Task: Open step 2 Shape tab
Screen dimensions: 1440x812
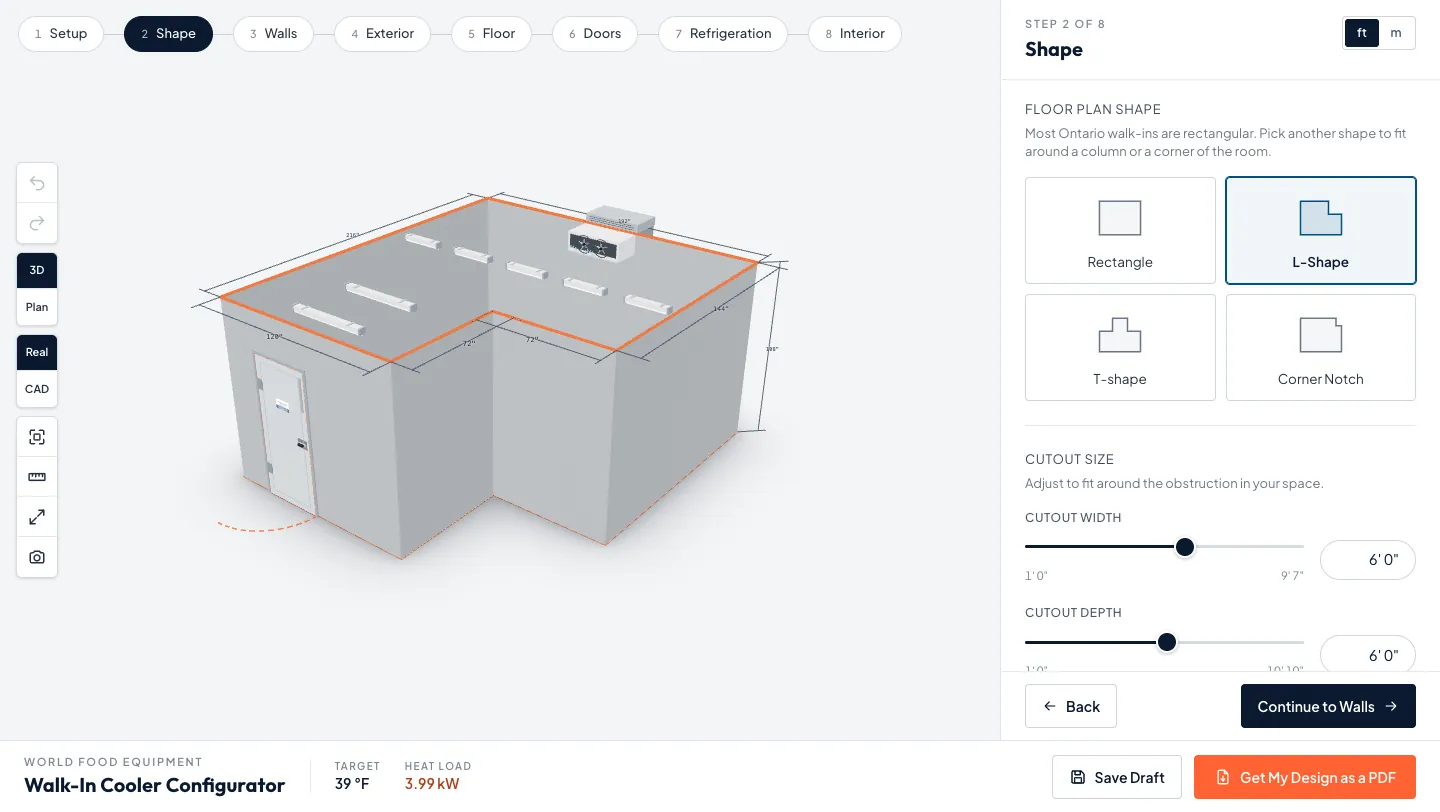Action: (x=168, y=34)
